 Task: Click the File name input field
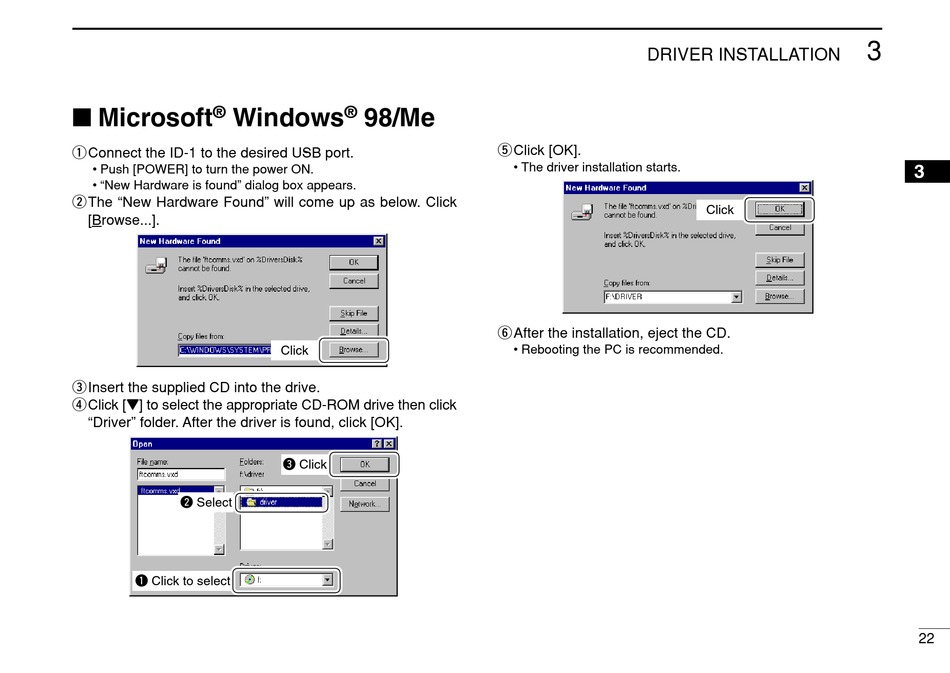pyautogui.click(x=180, y=475)
